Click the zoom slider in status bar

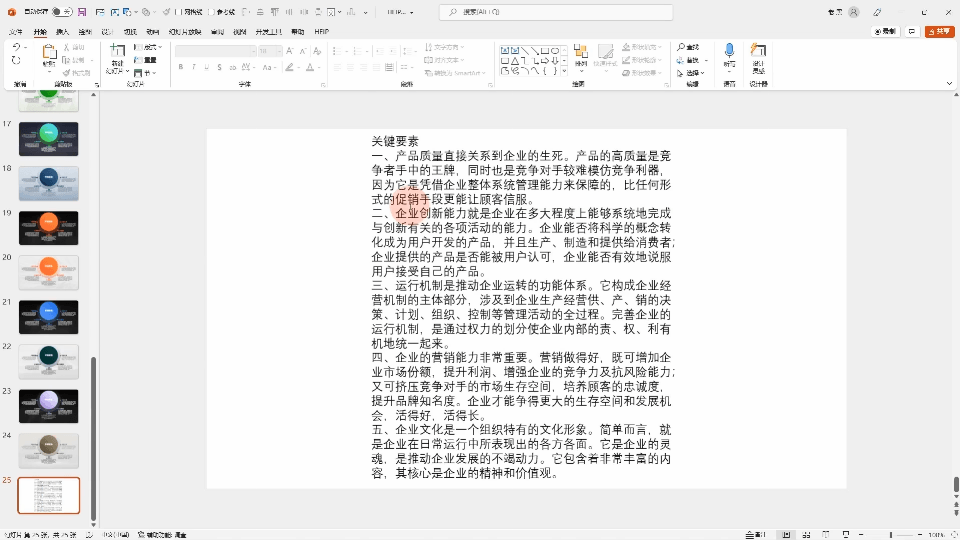point(891,534)
